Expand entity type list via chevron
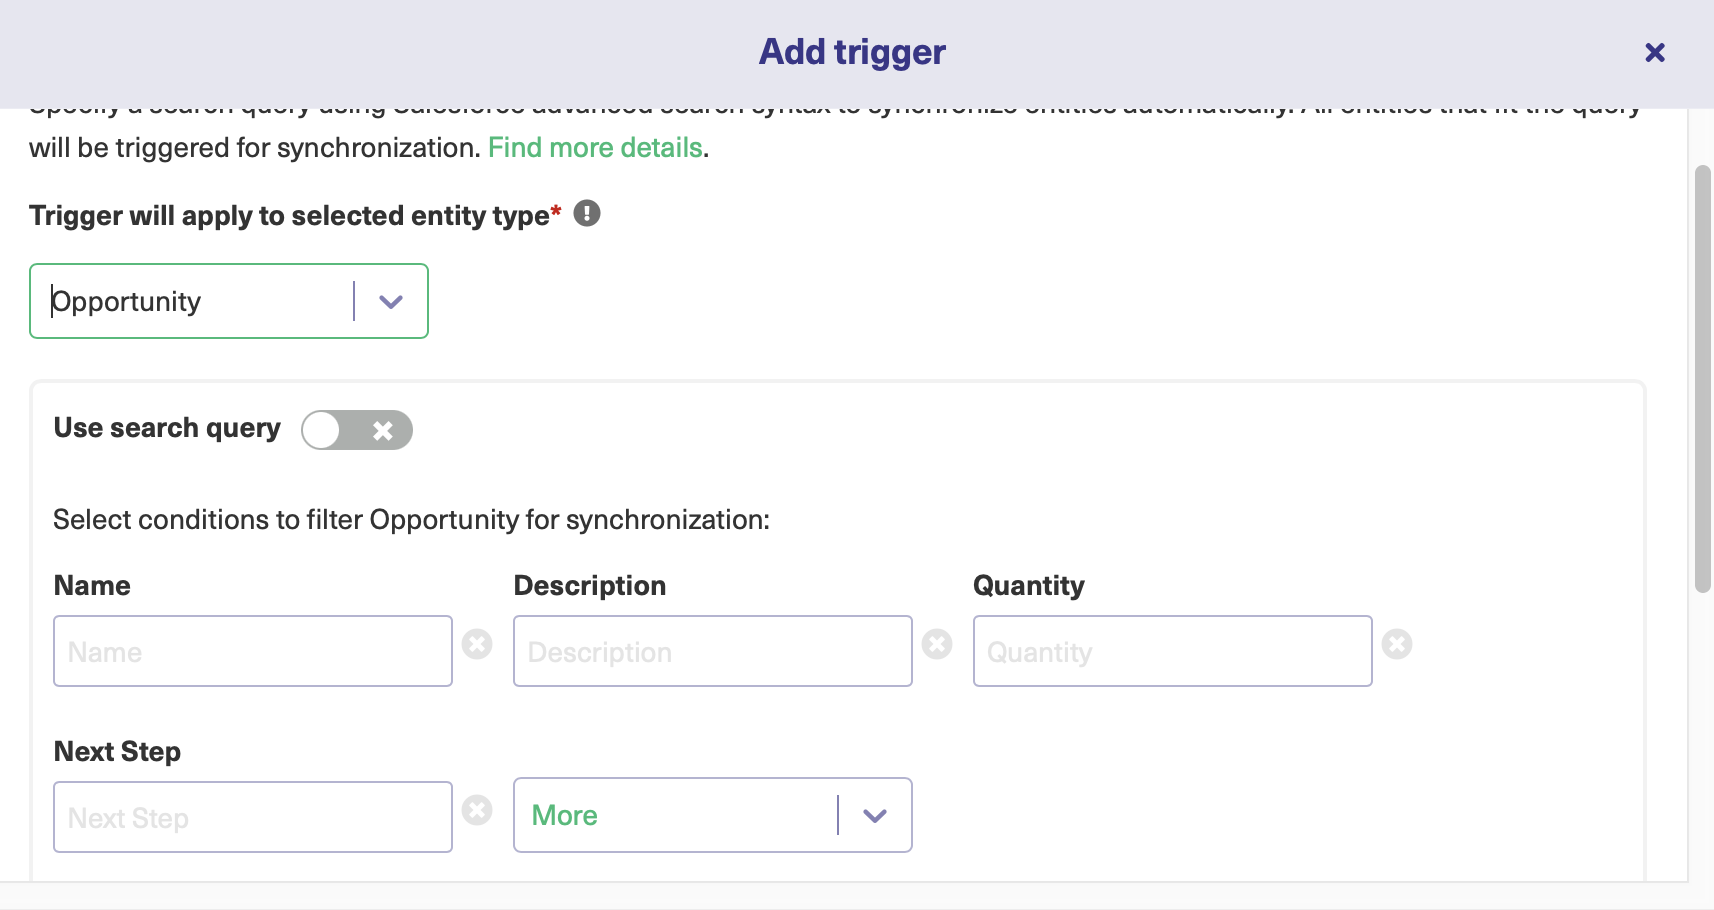This screenshot has height=910, width=1714. coord(391,301)
